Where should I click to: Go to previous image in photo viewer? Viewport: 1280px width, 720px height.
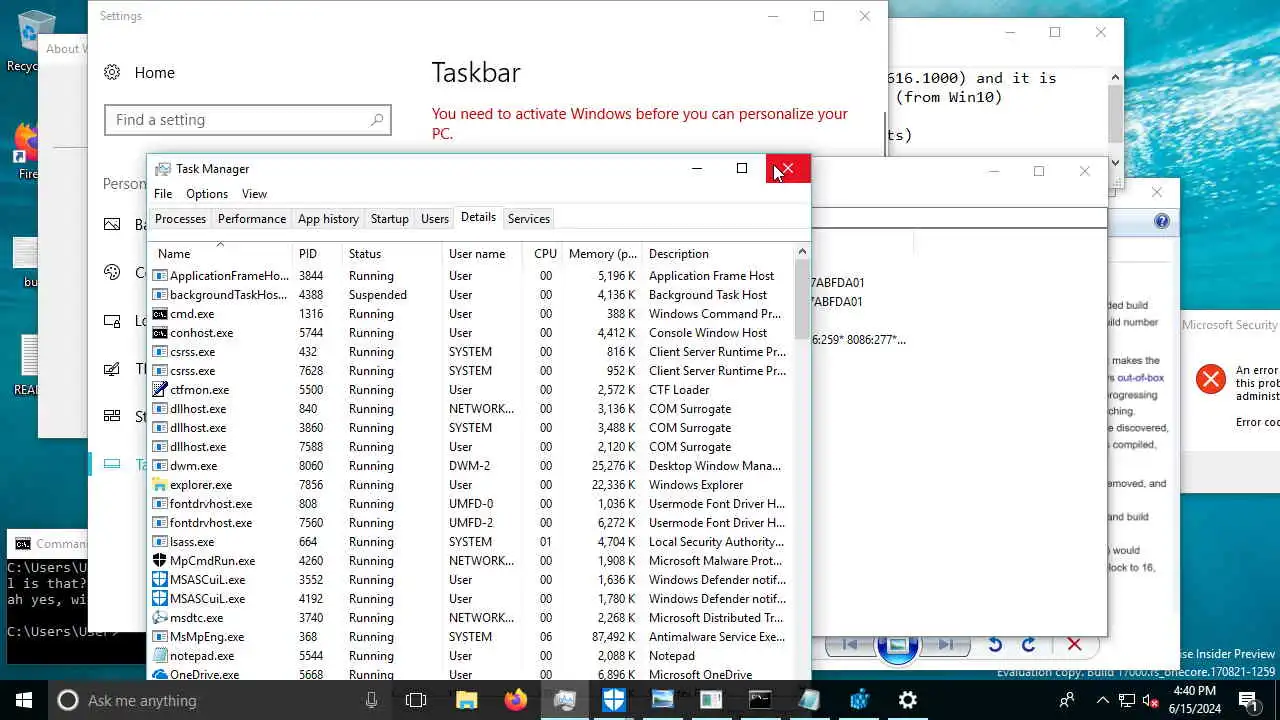(x=850, y=645)
